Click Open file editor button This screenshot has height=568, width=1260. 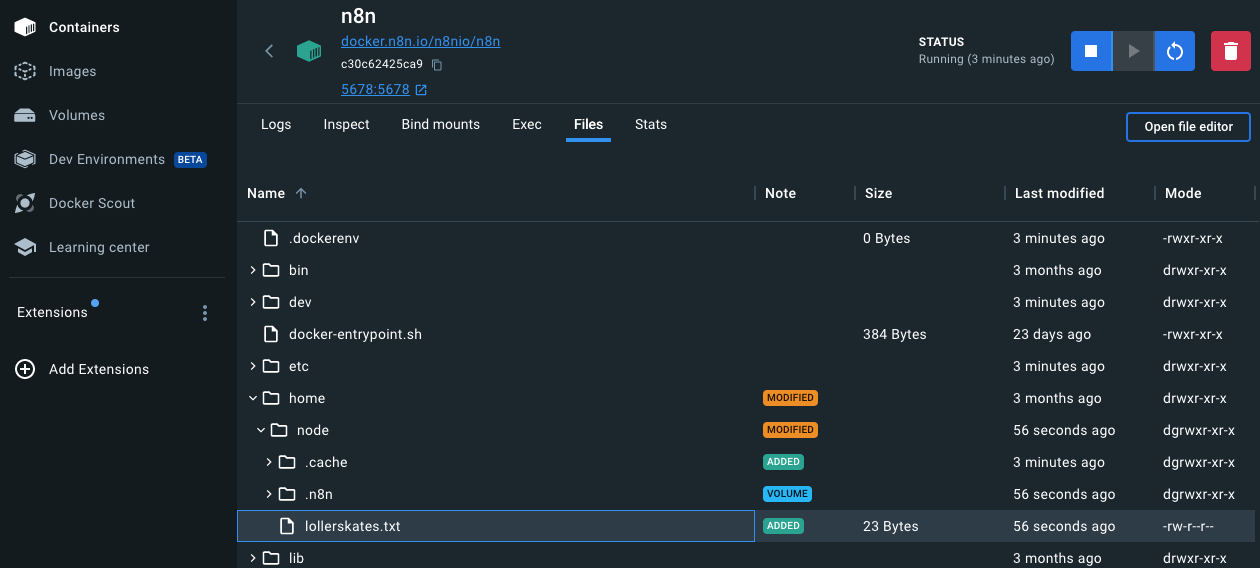point(1188,127)
